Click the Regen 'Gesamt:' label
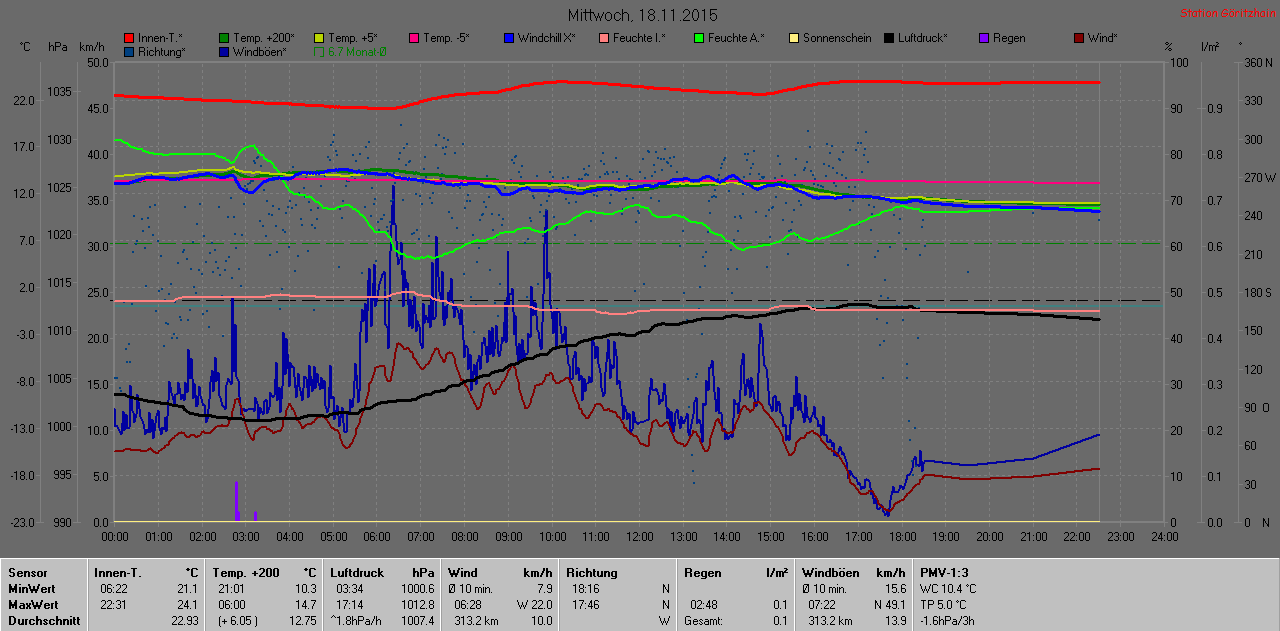 704,621
